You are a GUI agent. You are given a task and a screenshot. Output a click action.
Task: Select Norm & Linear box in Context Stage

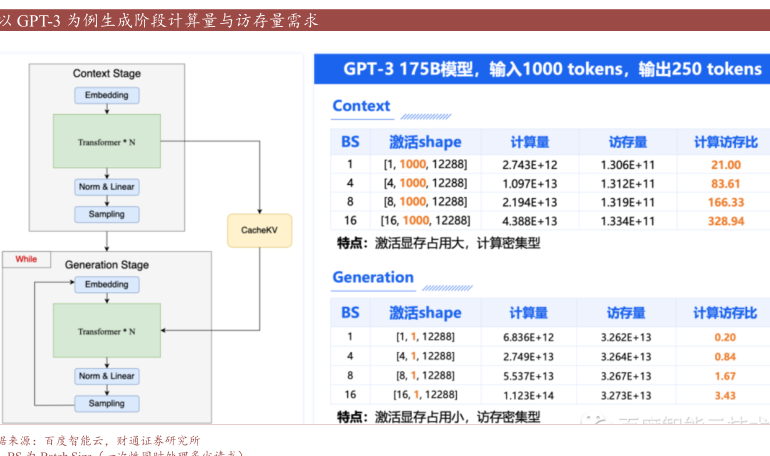point(107,187)
